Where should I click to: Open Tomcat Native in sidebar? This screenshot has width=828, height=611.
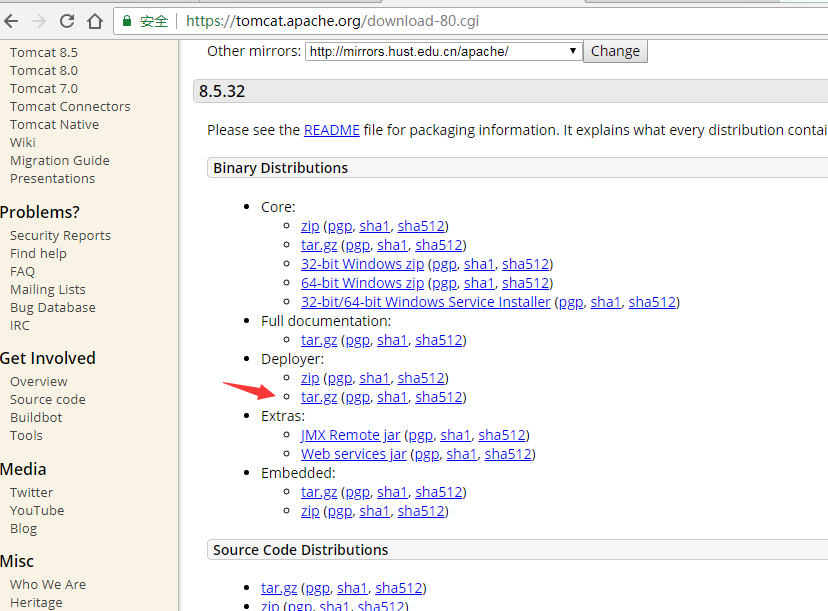tap(54, 125)
